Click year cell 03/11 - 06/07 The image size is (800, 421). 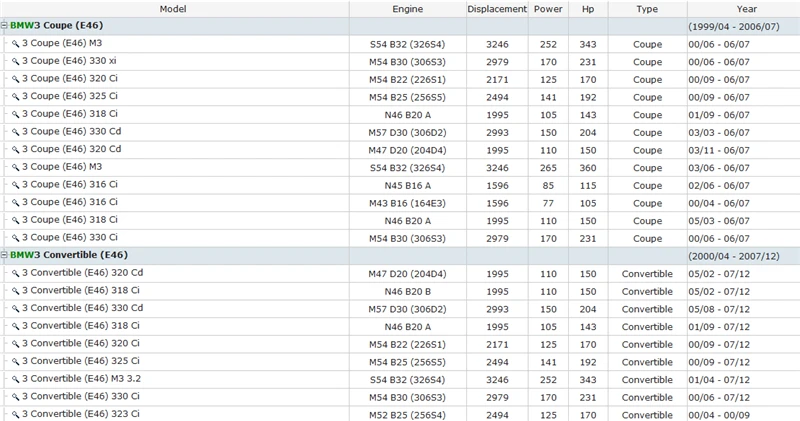point(719,151)
